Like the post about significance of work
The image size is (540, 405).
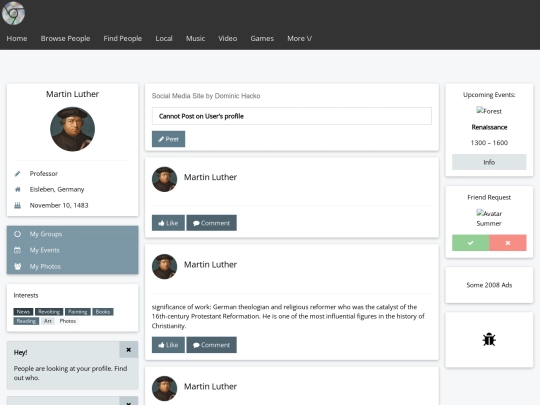pos(168,345)
